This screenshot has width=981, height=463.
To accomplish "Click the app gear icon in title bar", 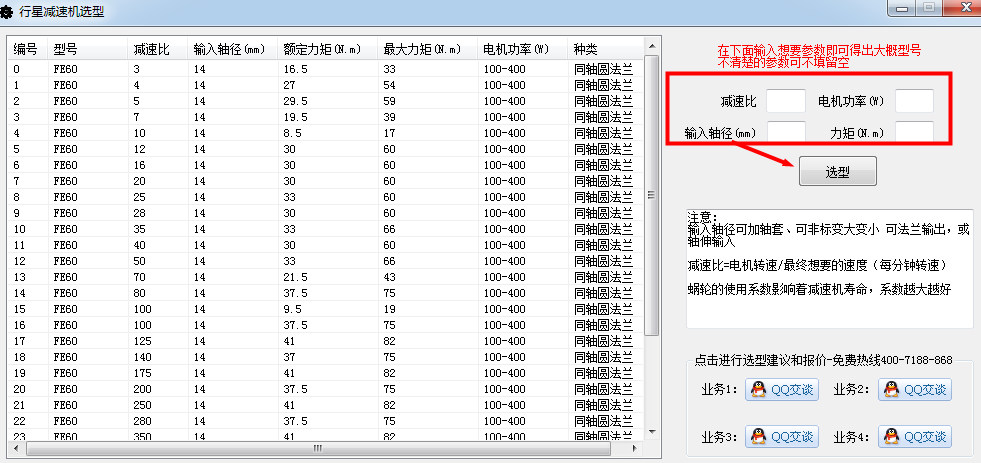I will click(x=7, y=11).
